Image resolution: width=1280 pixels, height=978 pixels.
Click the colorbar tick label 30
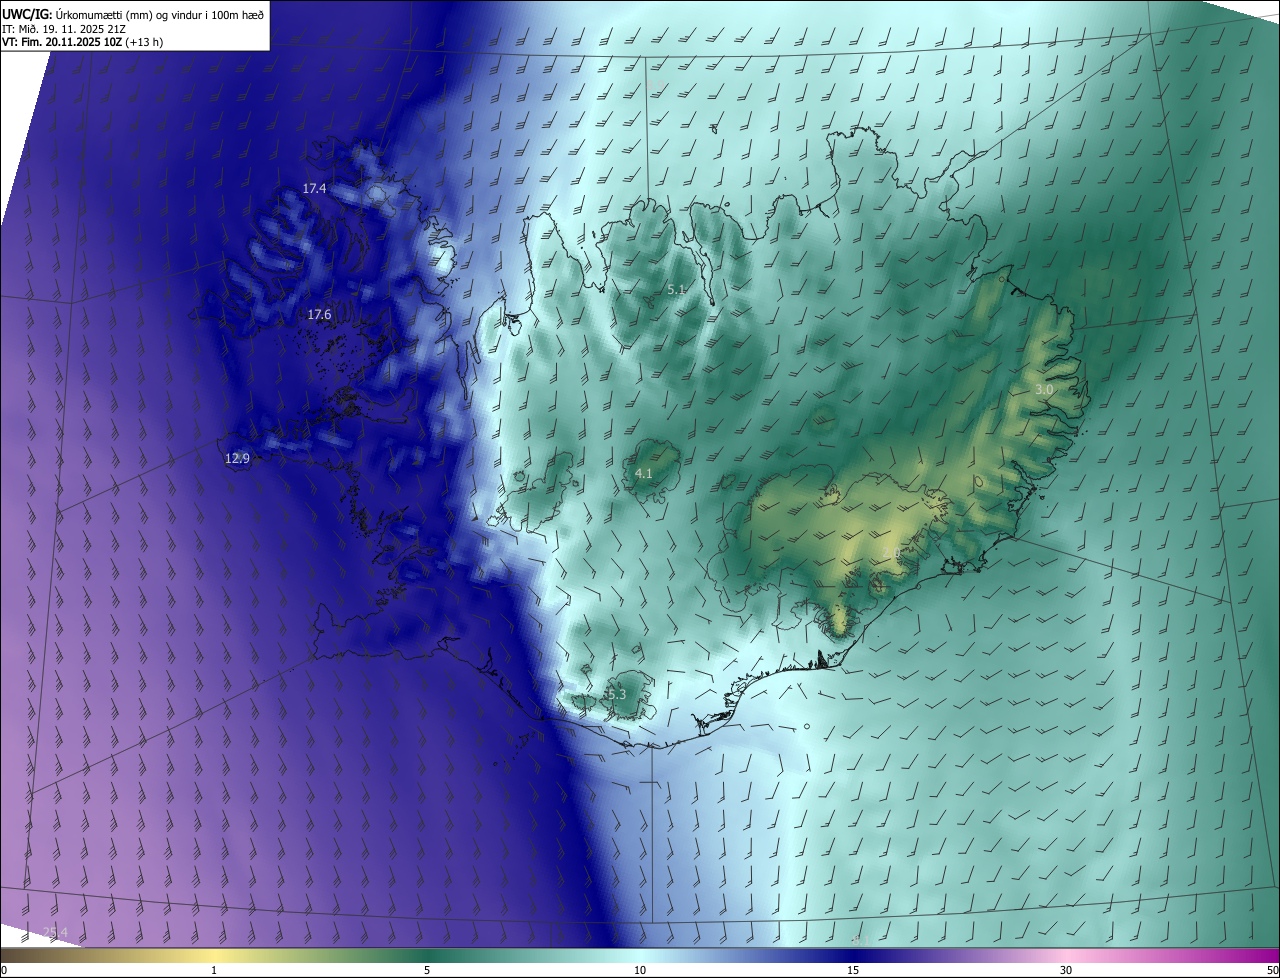tap(1066, 970)
